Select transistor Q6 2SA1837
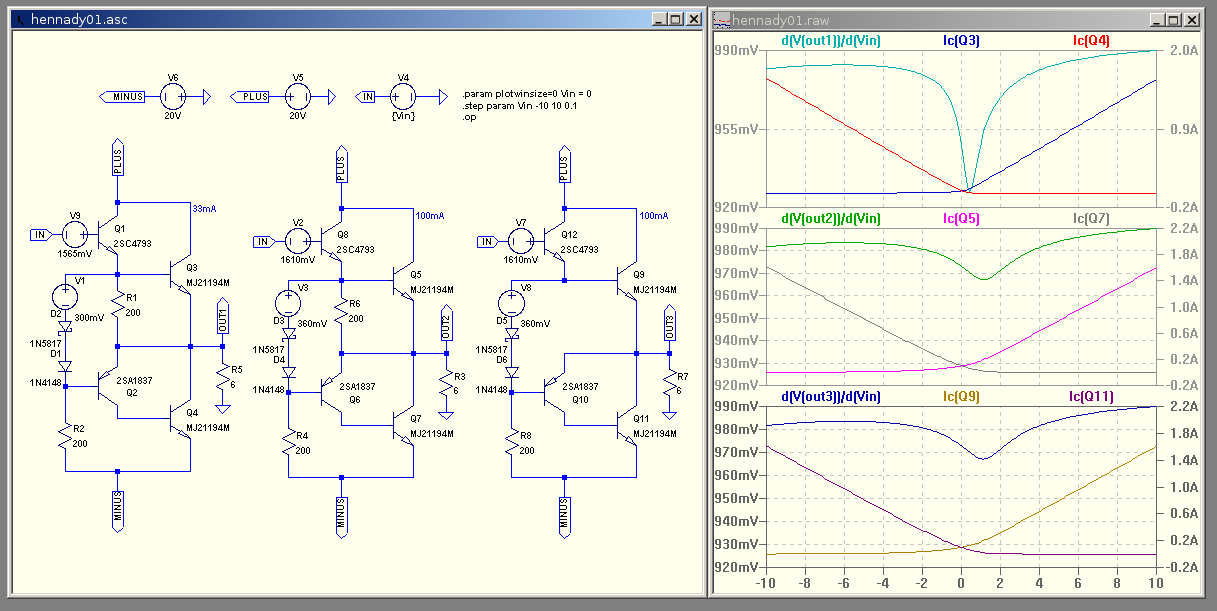This screenshot has width=1217, height=611. (332, 392)
